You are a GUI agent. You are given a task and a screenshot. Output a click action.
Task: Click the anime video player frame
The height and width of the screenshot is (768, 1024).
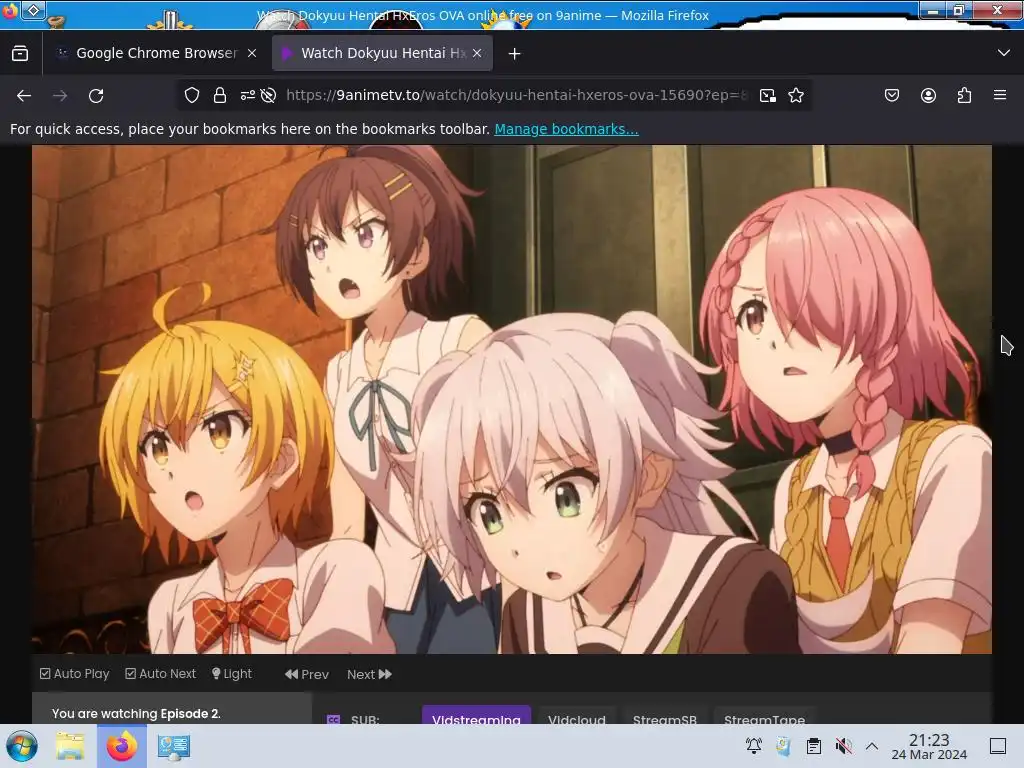[512, 399]
